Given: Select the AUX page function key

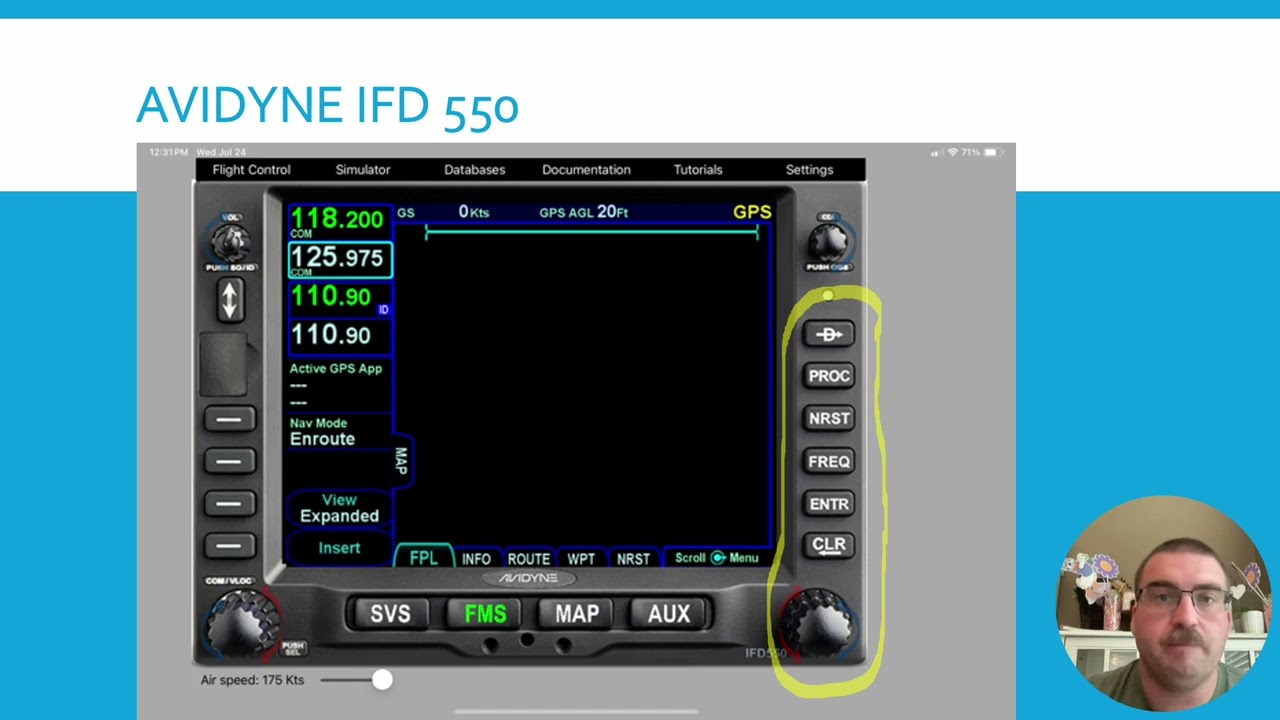Looking at the screenshot, I should [x=669, y=614].
